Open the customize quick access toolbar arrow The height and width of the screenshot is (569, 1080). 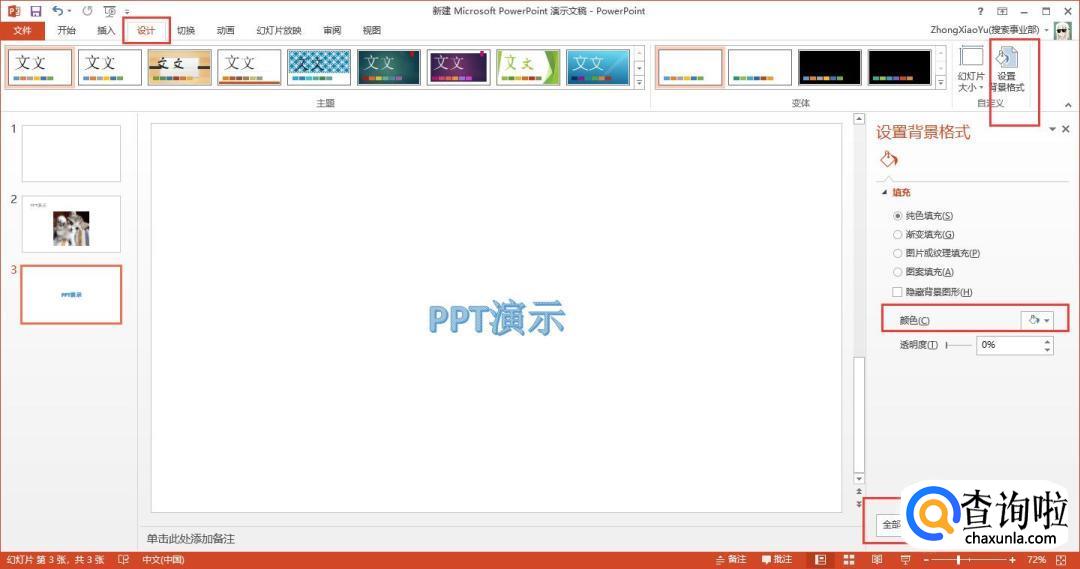(127, 12)
